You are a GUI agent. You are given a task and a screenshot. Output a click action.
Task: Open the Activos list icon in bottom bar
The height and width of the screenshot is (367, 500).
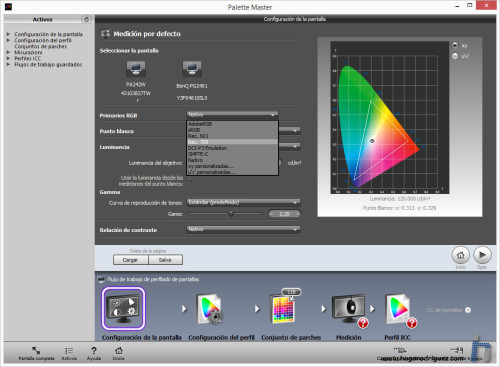tap(69, 351)
